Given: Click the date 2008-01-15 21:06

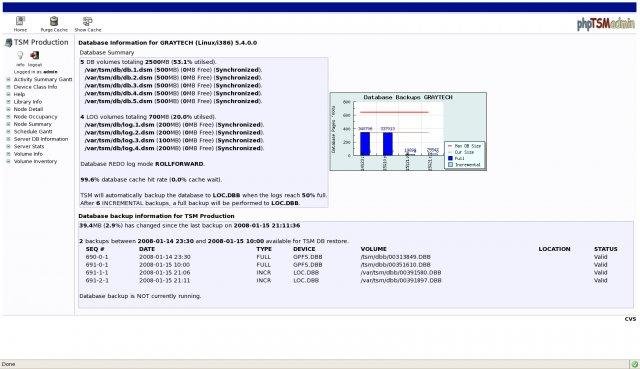Looking at the screenshot, I should [x=164, y=273].
